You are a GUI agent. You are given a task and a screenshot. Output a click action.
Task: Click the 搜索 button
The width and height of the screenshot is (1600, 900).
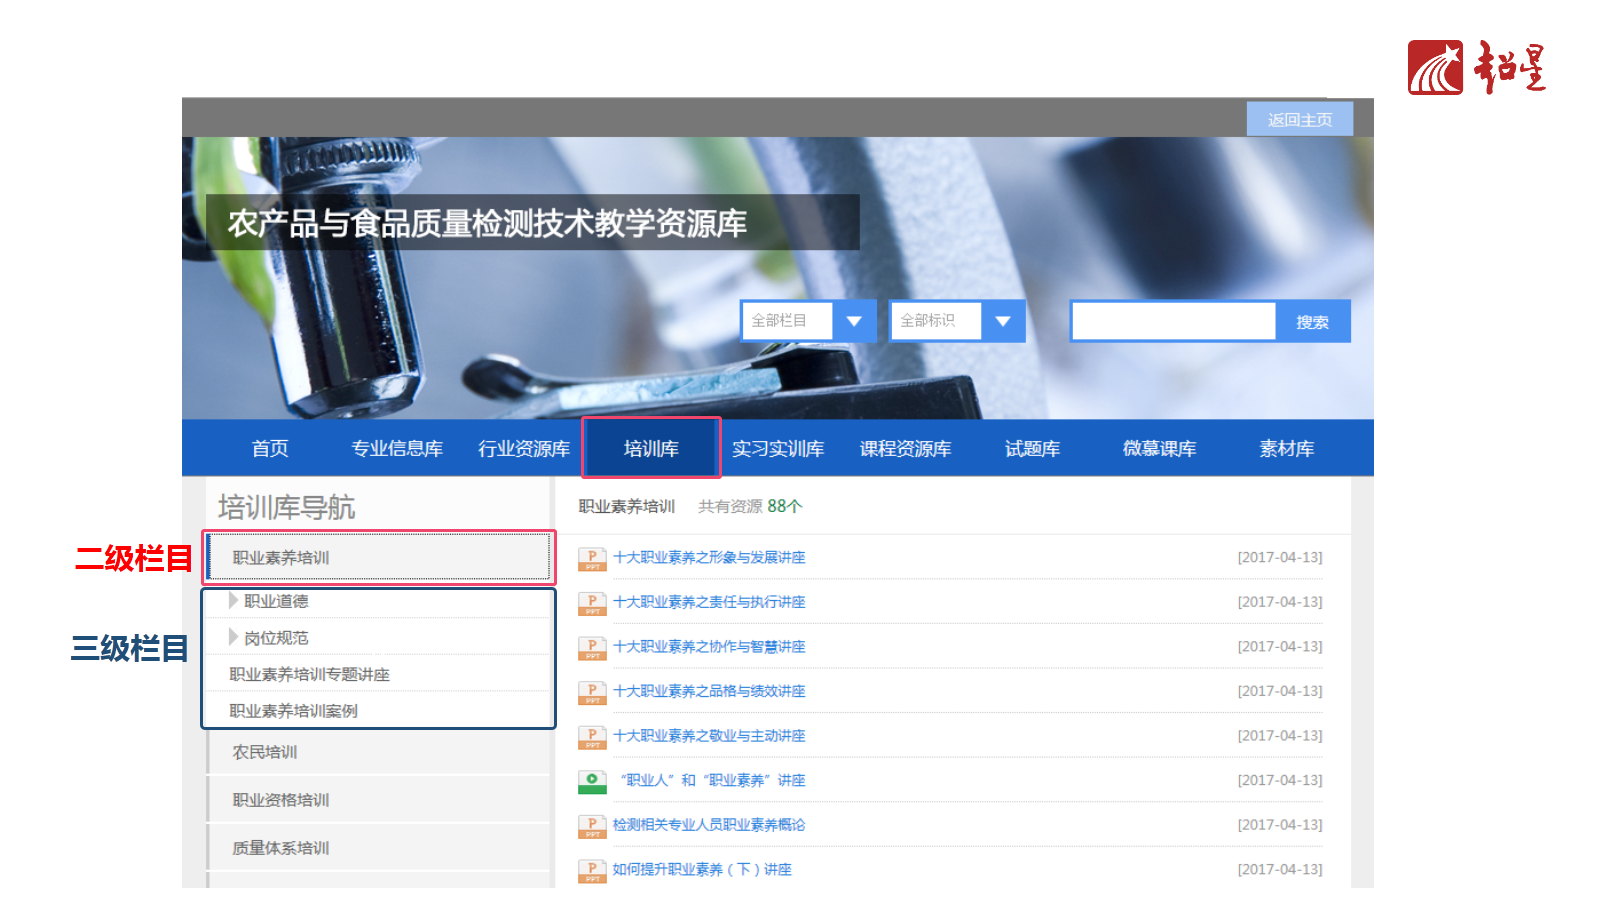[x=1313, y=322]
